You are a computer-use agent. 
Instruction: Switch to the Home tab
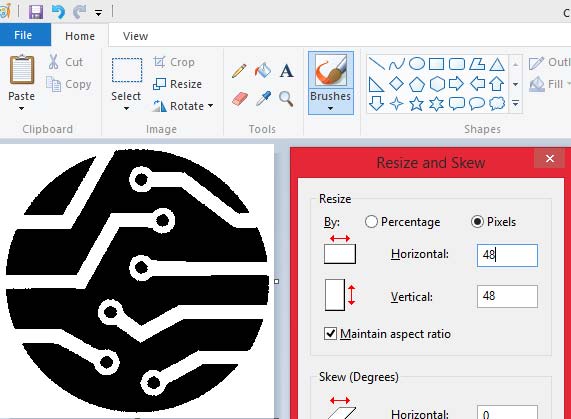[80, 36]
